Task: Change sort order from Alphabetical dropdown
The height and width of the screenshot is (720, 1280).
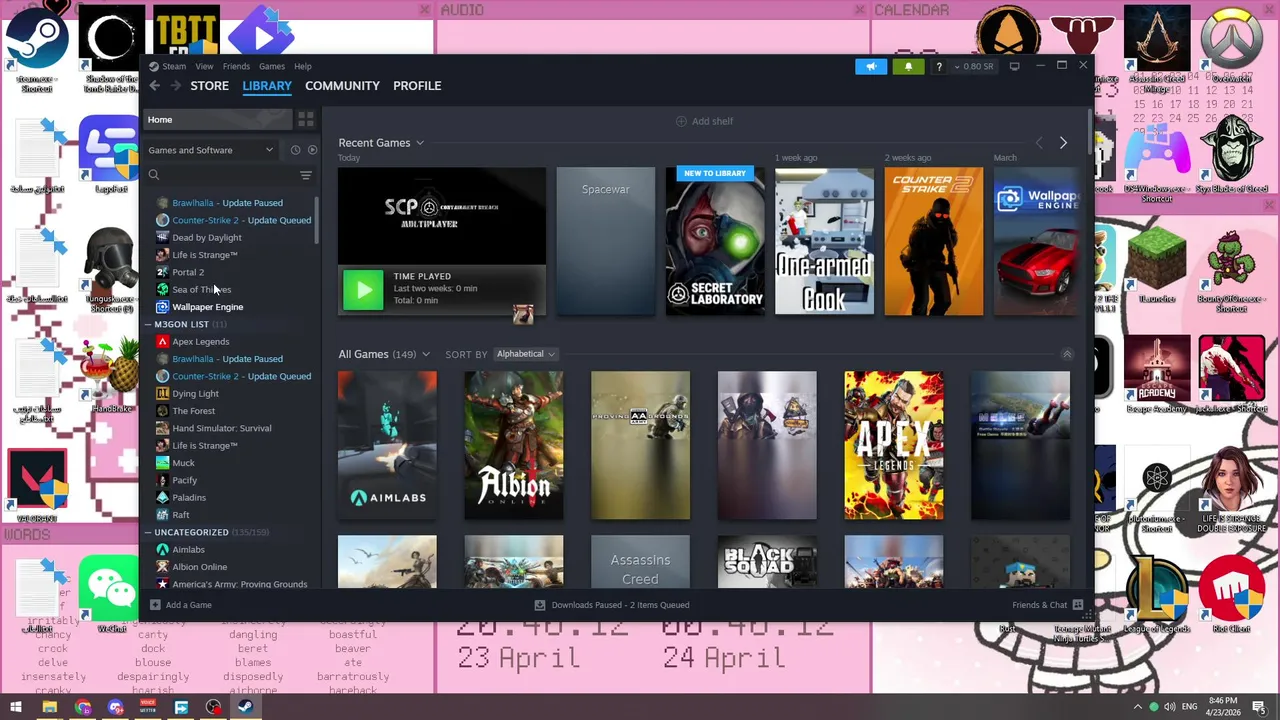Action: (525, 354)
